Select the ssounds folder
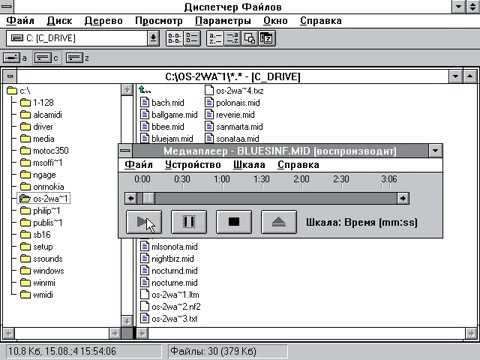480x360 pixels. (x=41, y=259)
